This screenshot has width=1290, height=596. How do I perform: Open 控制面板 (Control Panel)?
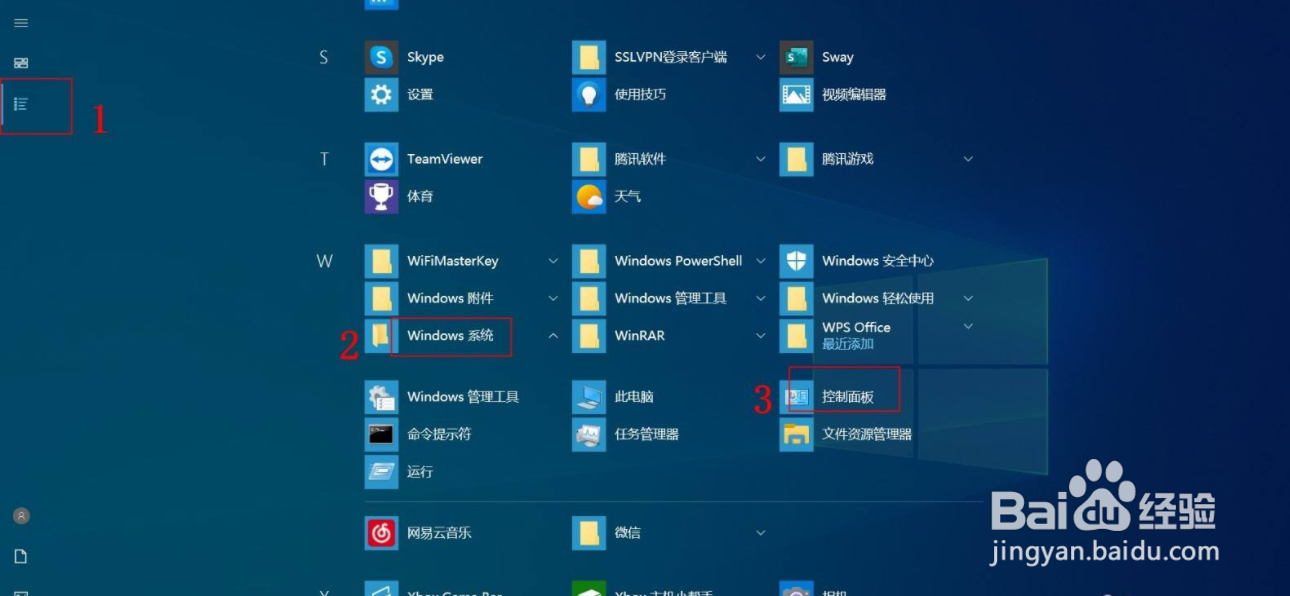(848, 395)
